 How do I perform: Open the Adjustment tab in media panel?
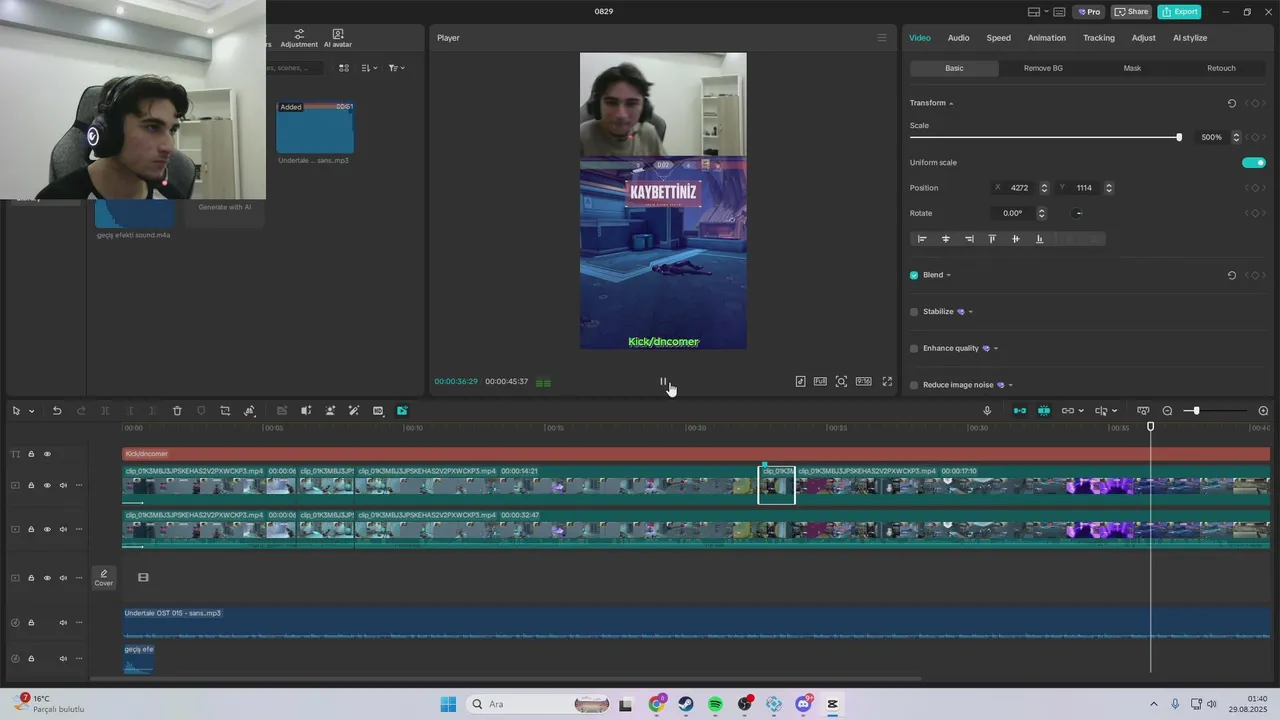[x=299, y=38]
